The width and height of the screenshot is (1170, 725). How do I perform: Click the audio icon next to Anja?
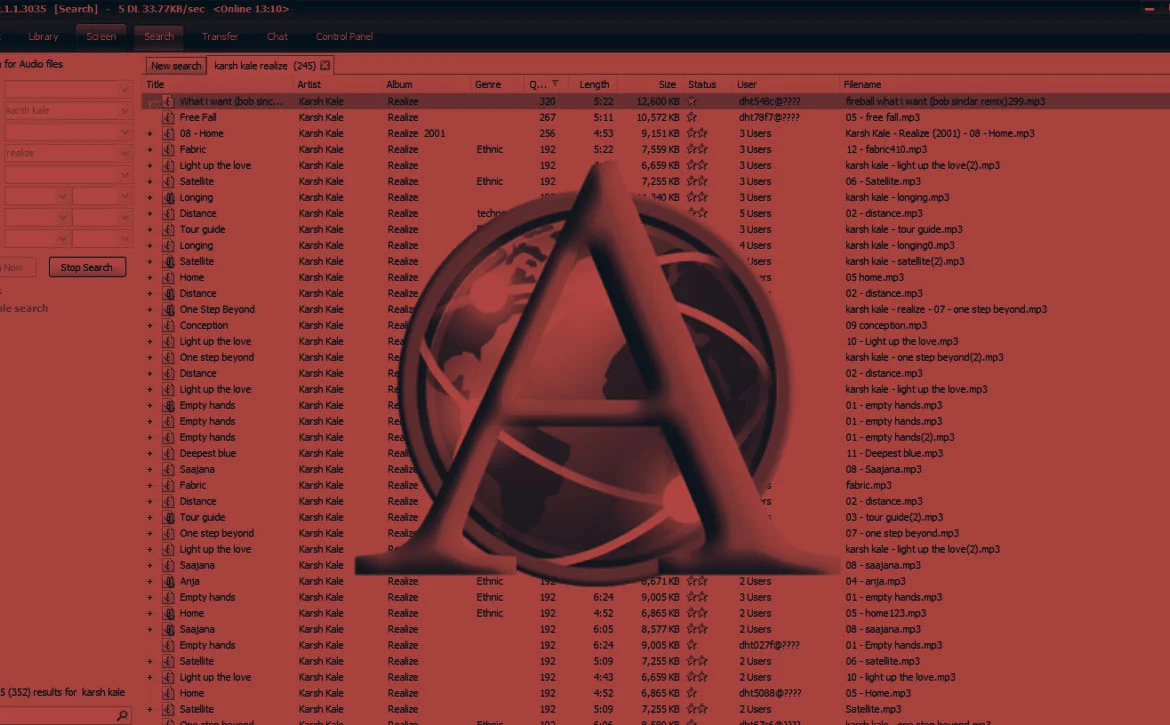tap(169, 581)
